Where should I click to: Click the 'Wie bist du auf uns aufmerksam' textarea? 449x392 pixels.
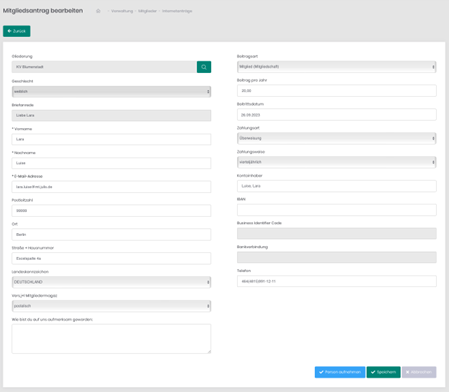(x=111, y=339)
